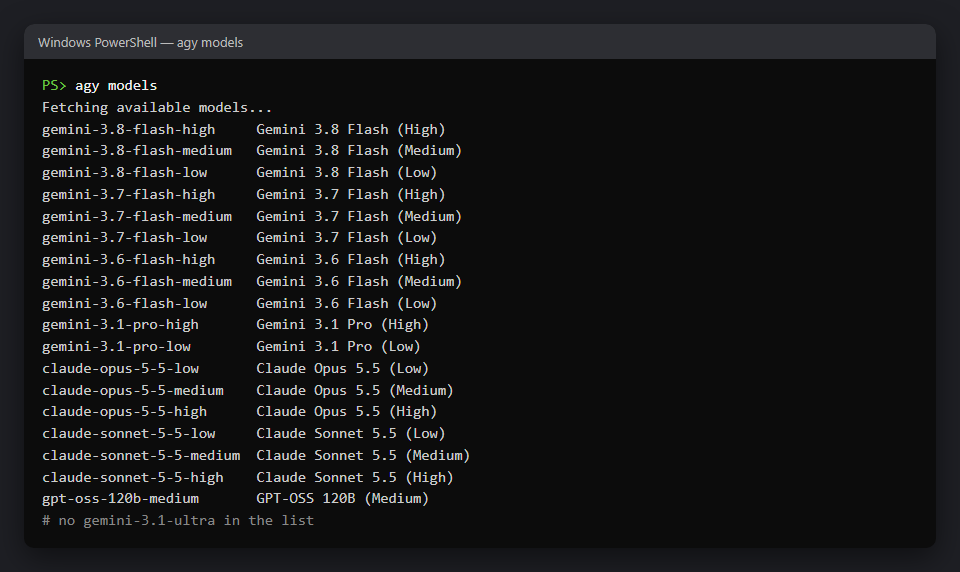The height and width of the screenshot is (572, 960).
Task: Click the display name 'Claude Opus 5.5 (Medium)'
Action: tap(355, 391)
